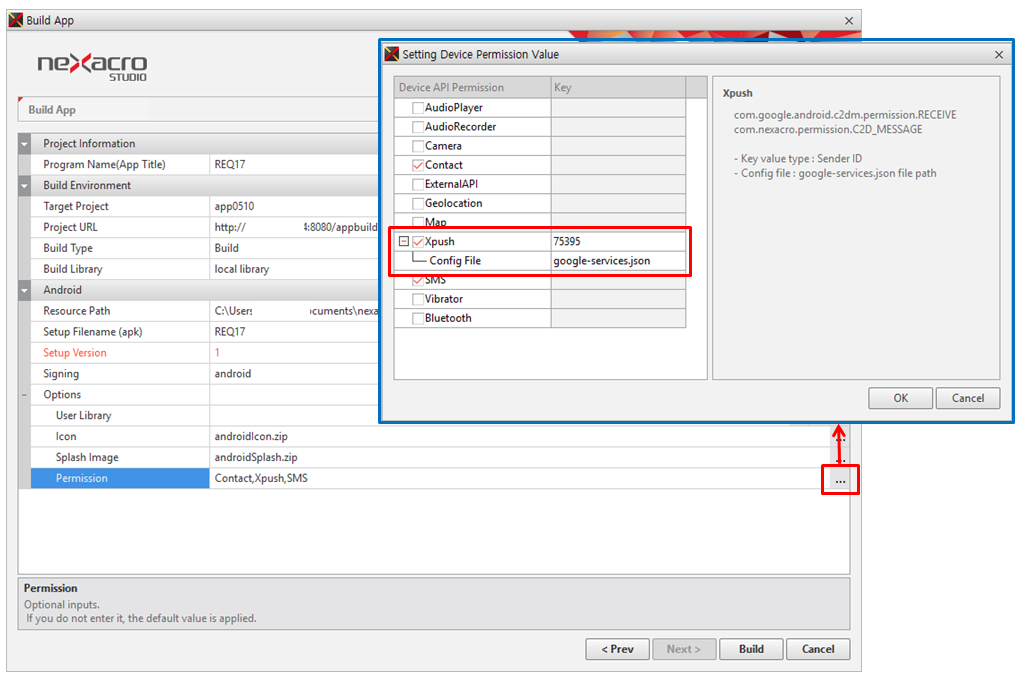
Task: Enable the Bluetooth permission checkbox
Action: click(x=418, y=318)
